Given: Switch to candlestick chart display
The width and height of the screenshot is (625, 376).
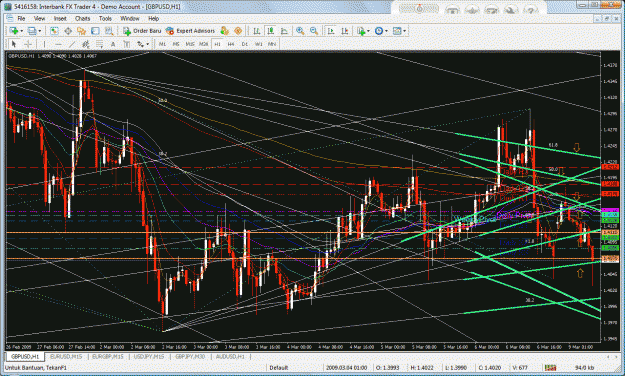Looking at the screenshot, I should [271, 31].
